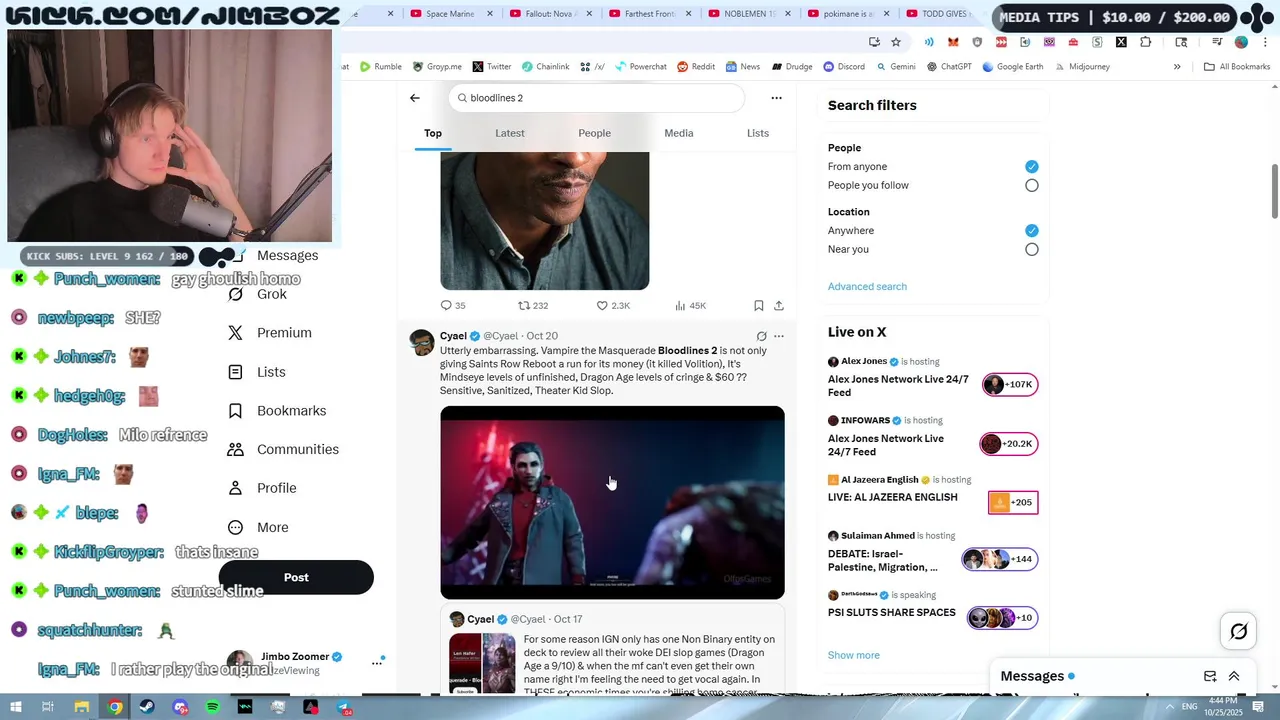Open the X extension icon in toolbar
Image resolution: width=1280 pixels, height=720 pixels.
point(1121,42)
